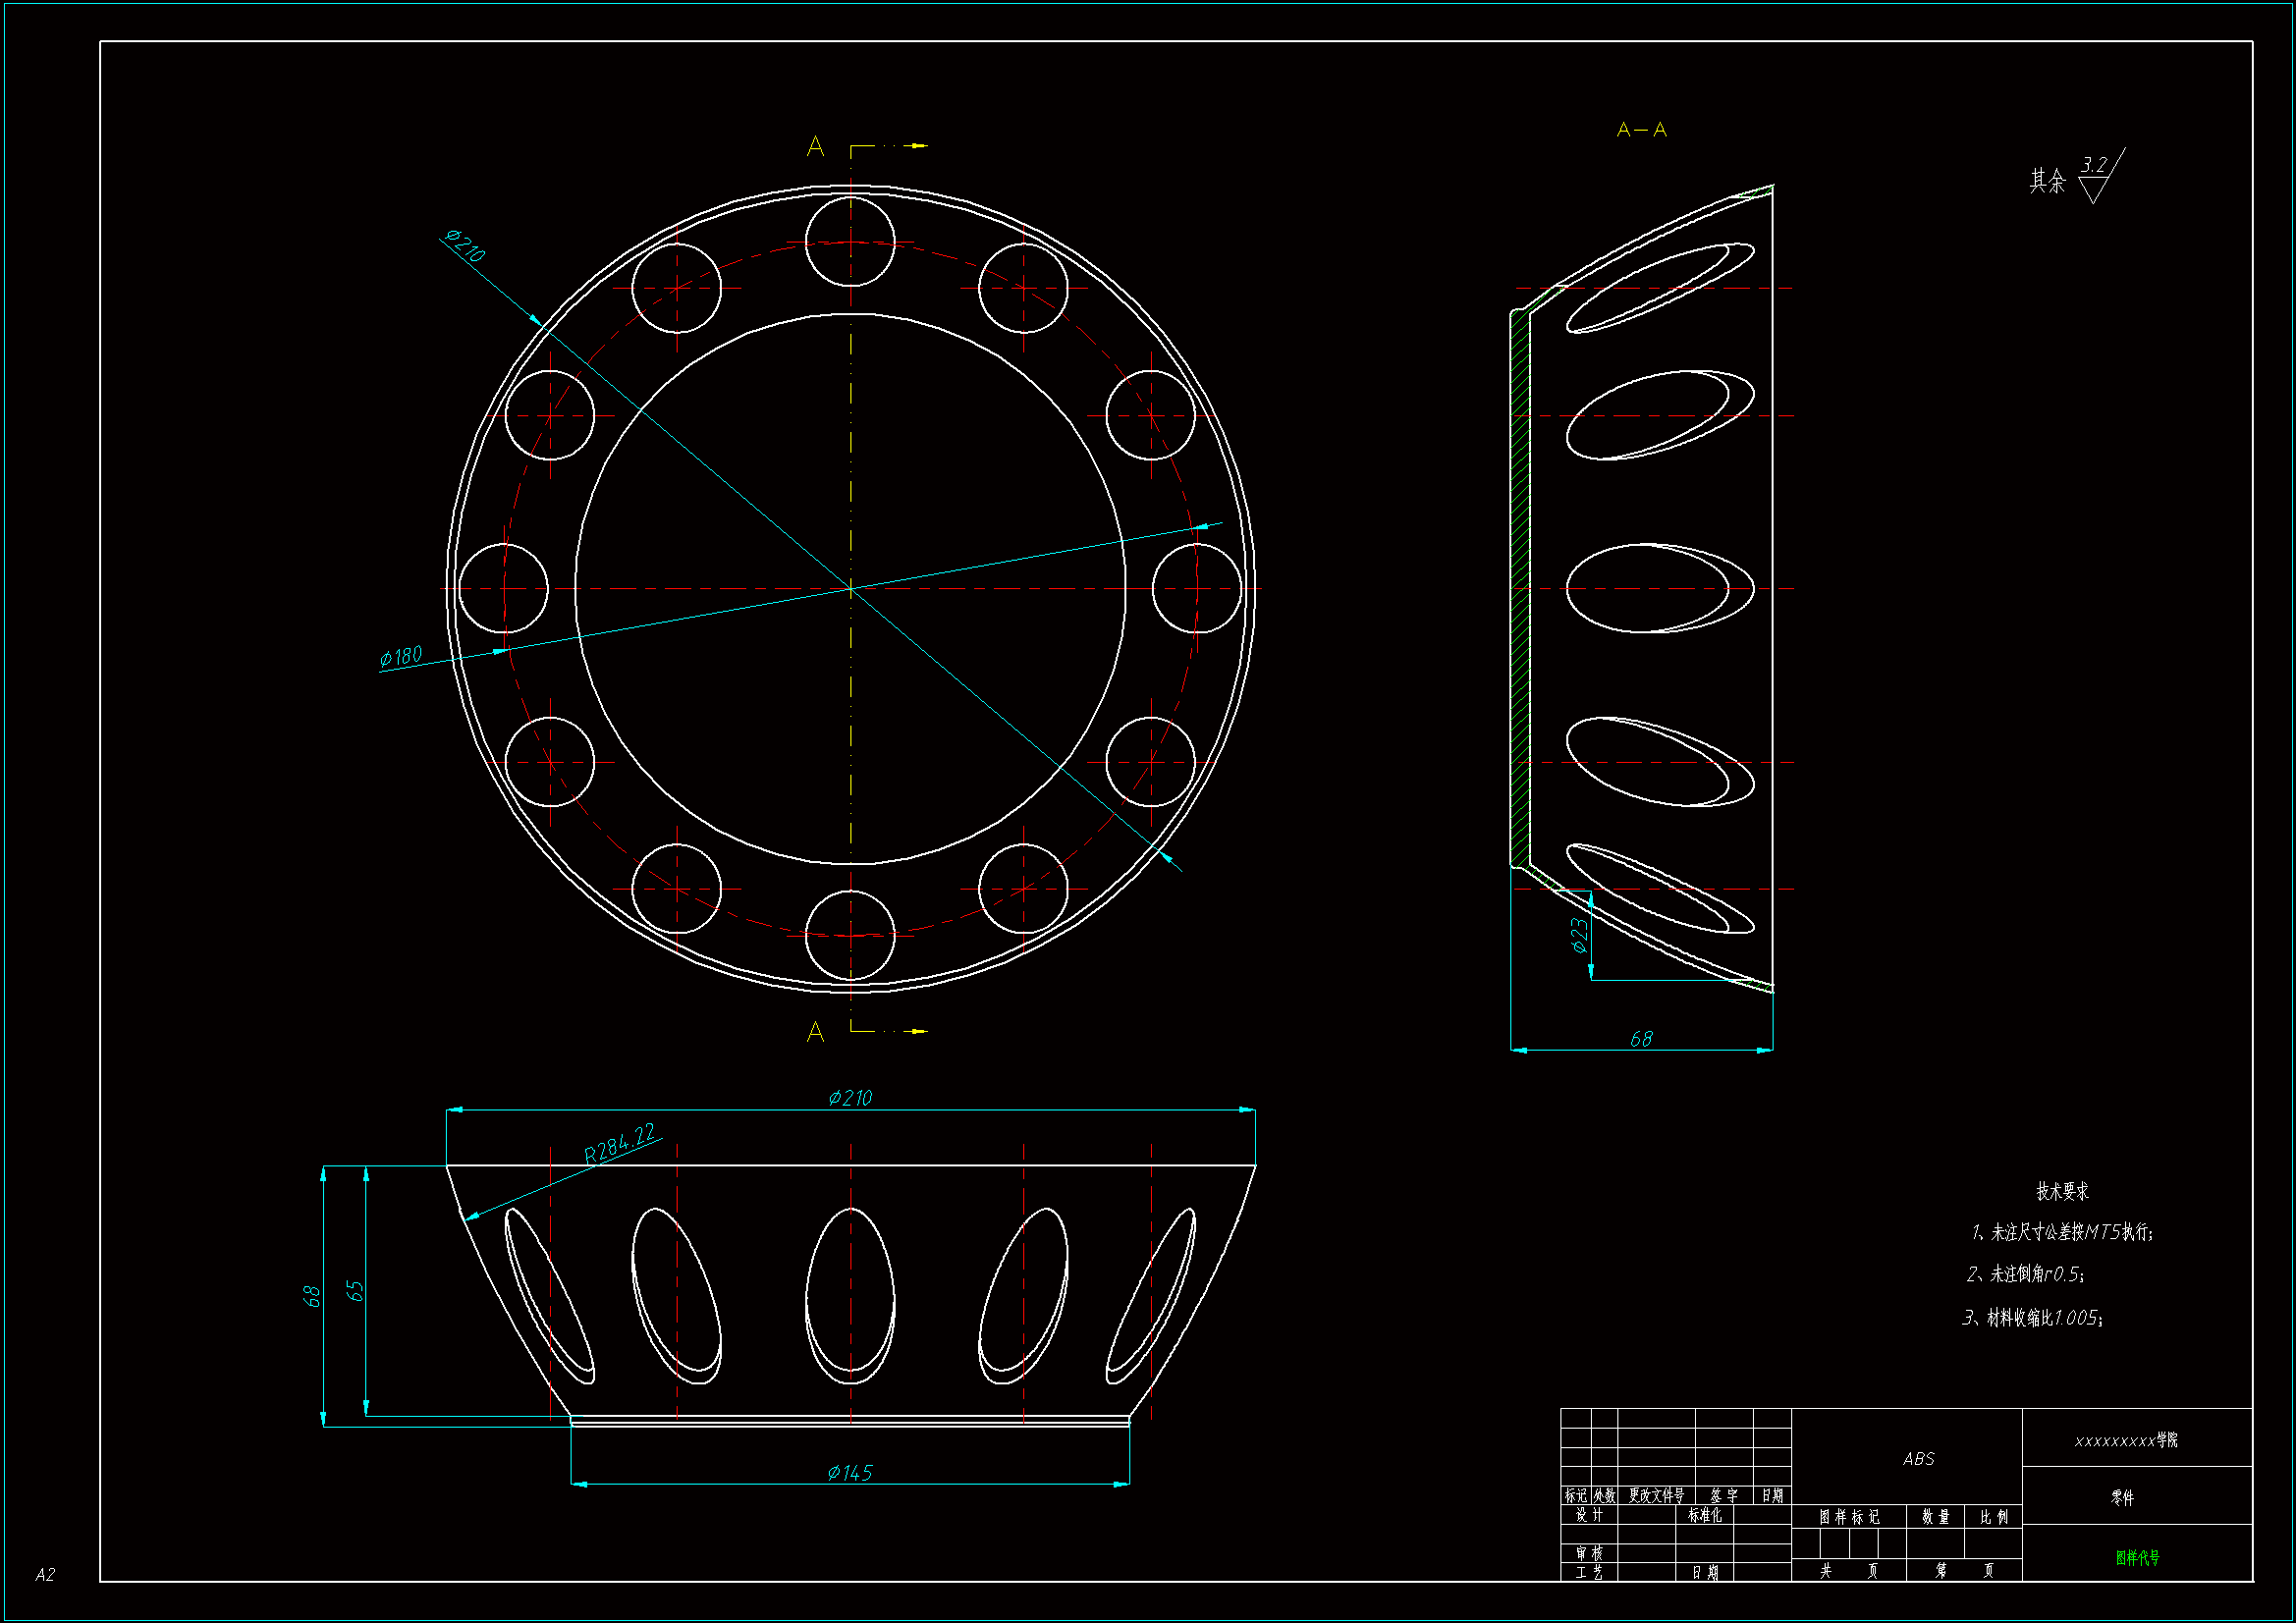Click the A–A section view title
Viewport: 2296px width, 1623px height.
pyautogui.click(x=1641, y=130)
